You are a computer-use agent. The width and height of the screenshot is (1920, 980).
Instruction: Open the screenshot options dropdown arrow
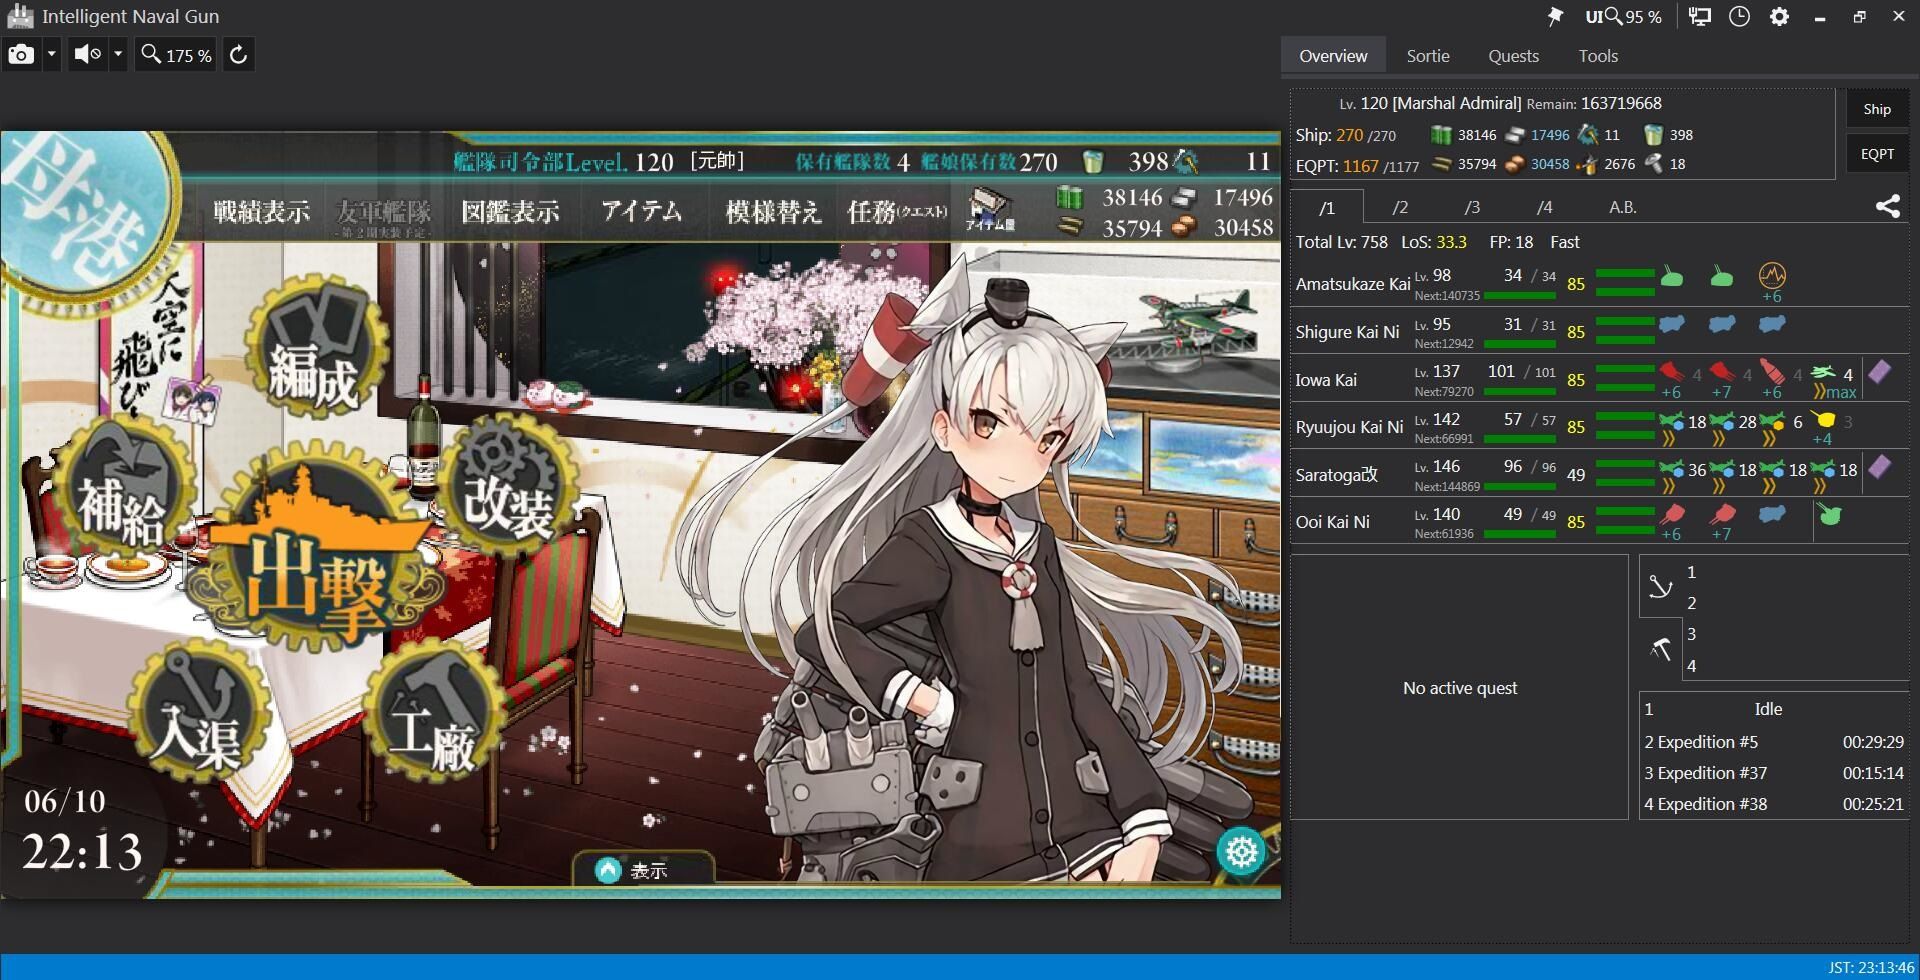51,55
